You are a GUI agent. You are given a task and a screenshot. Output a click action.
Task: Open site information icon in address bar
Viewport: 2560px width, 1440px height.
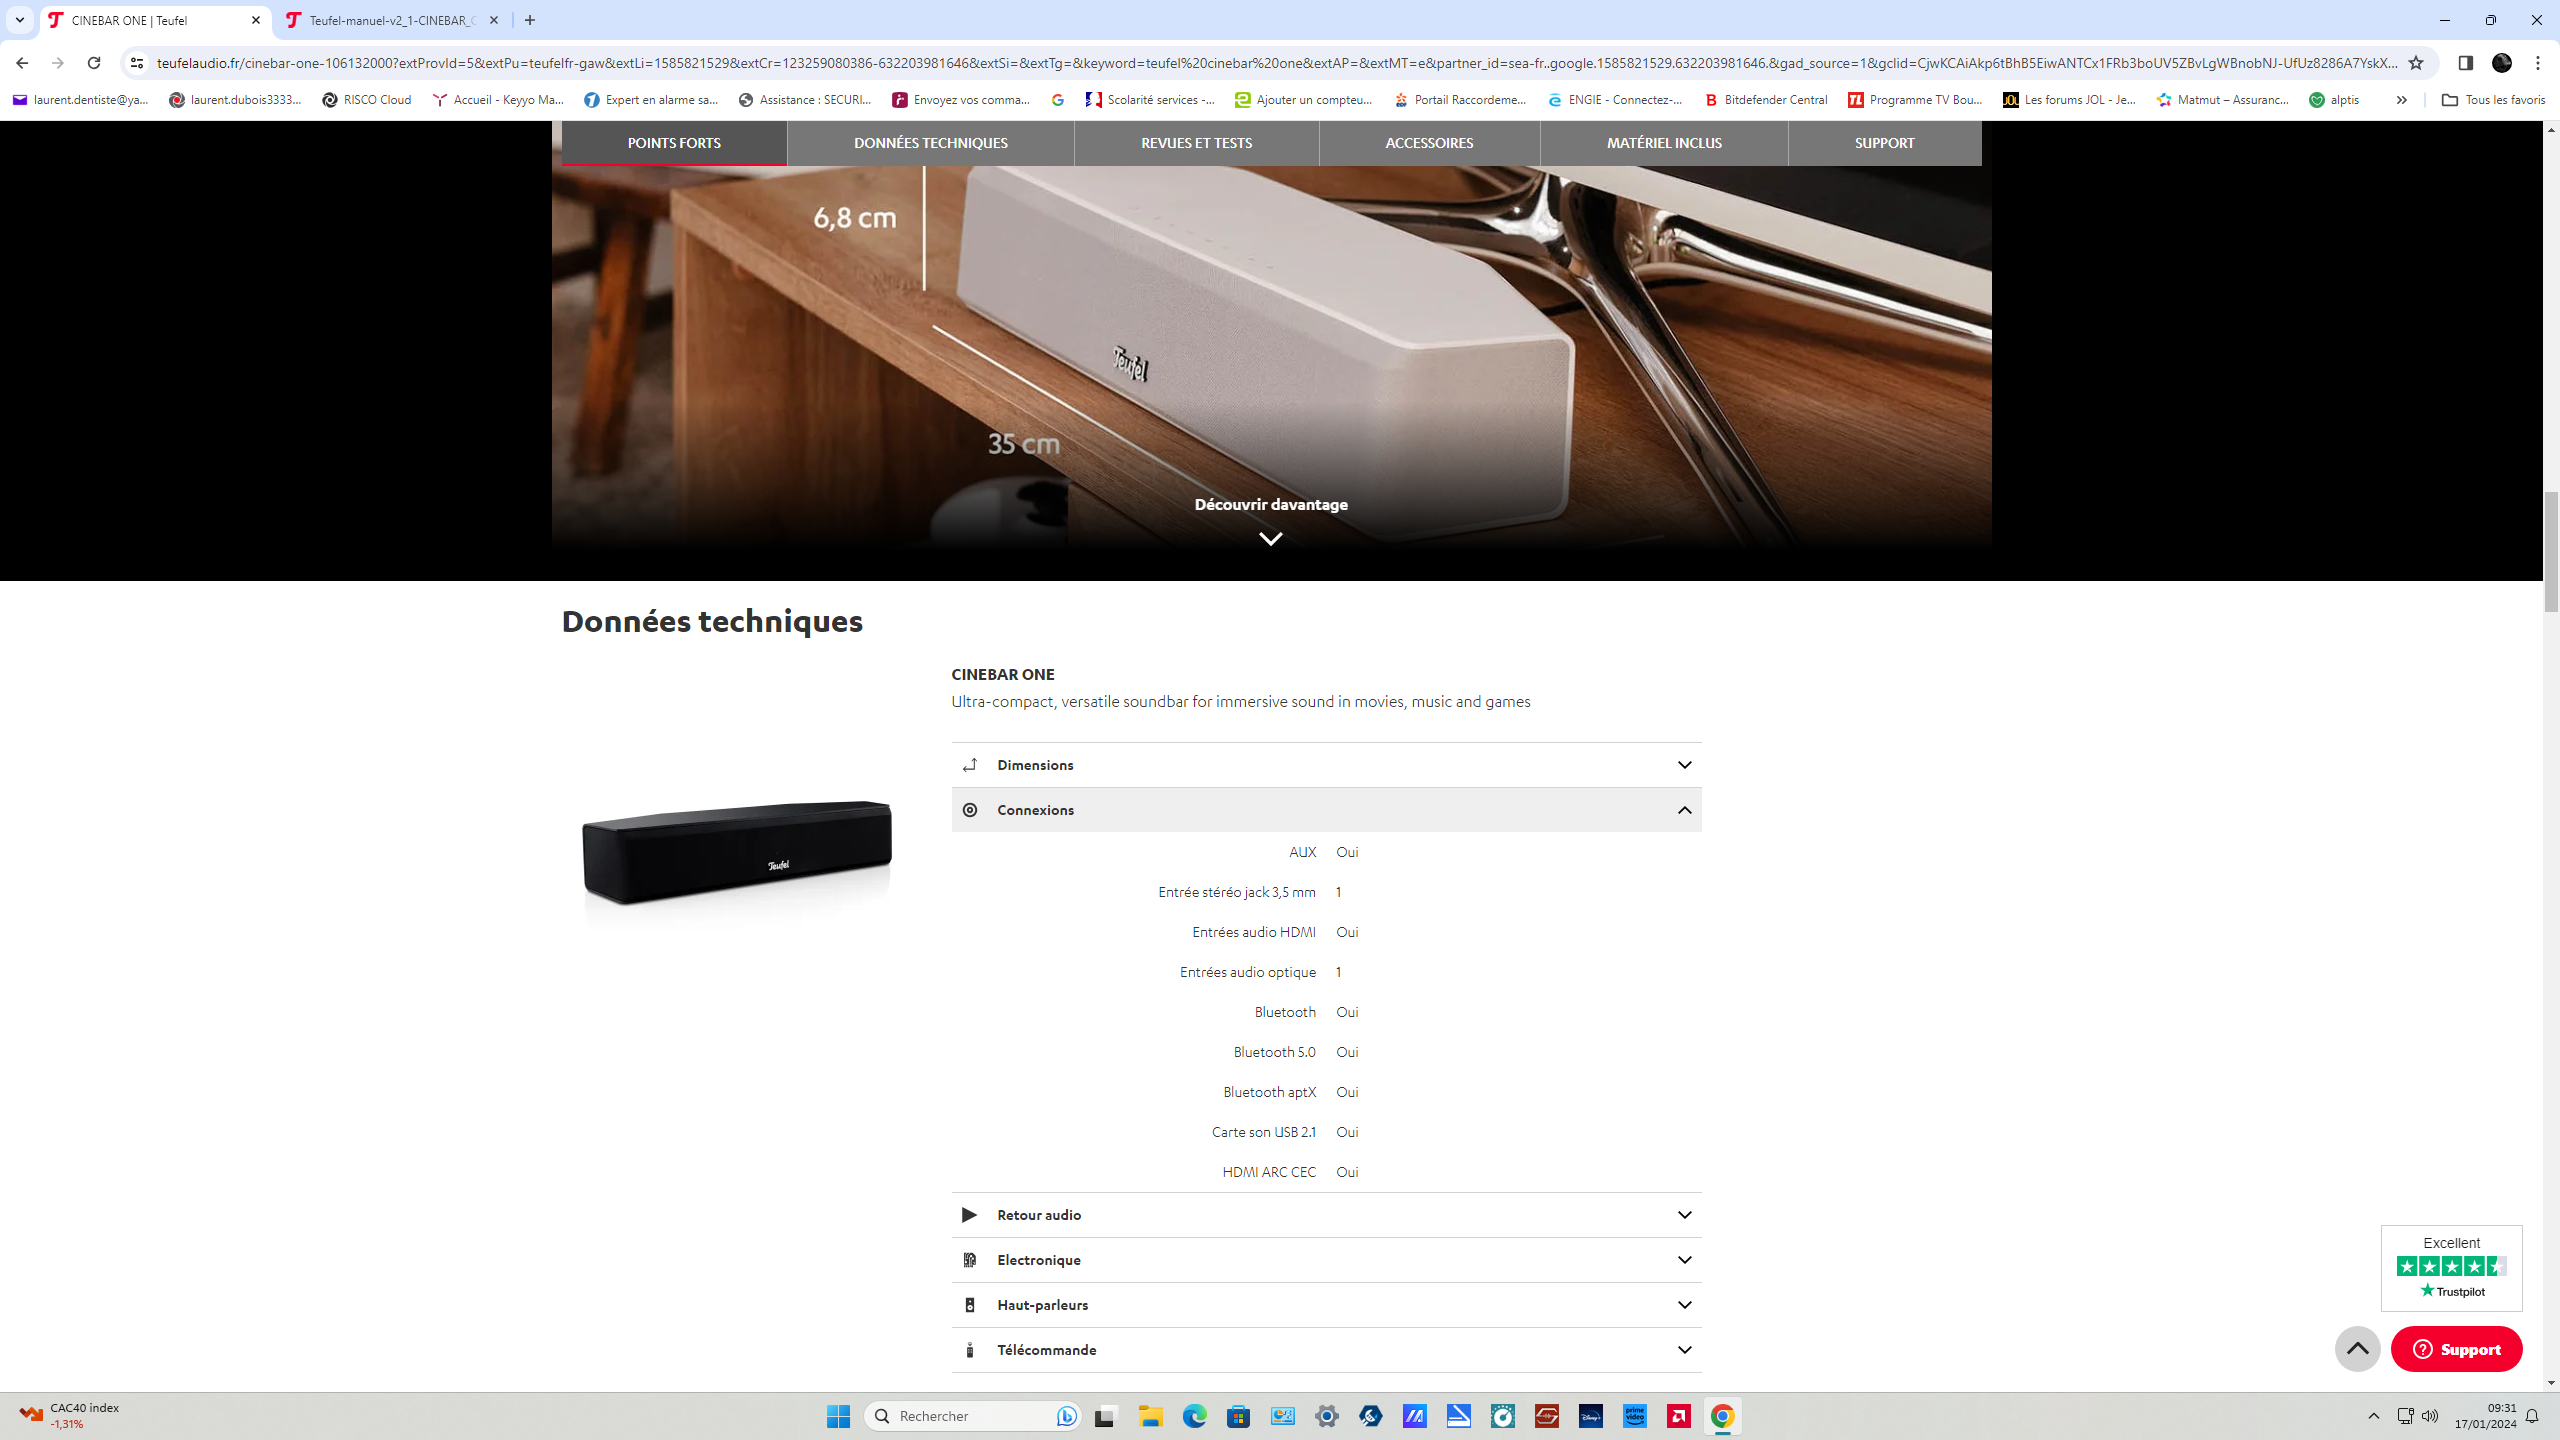coord(137,63)
